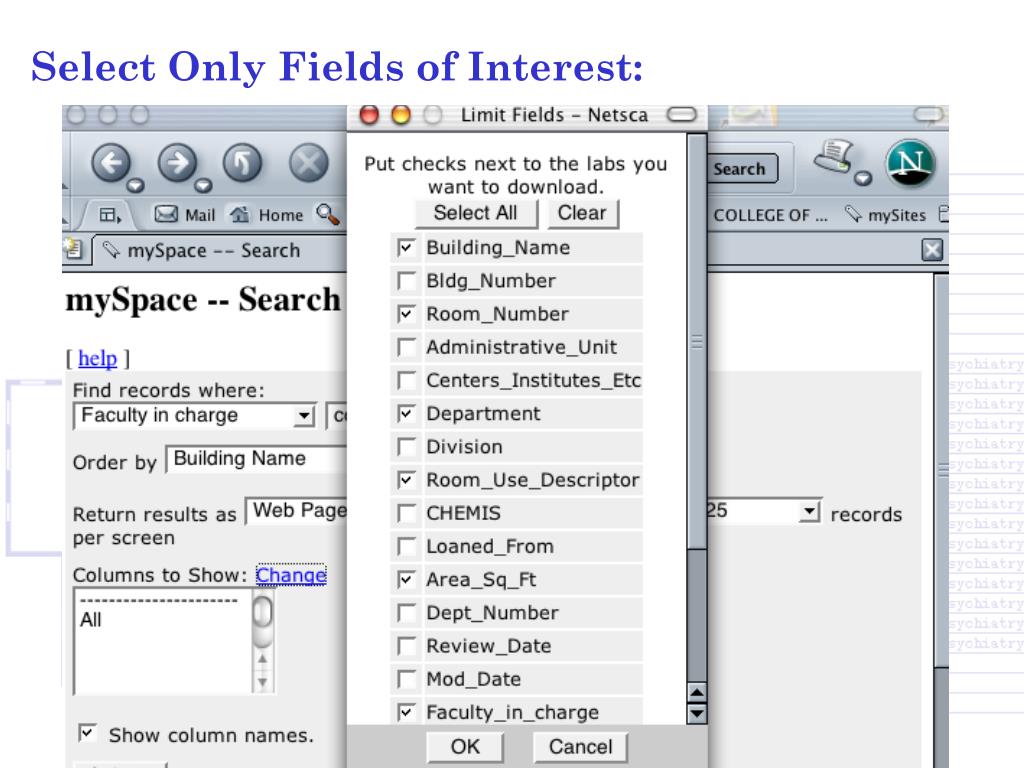Click Cancel in Limit Fields dialog
1024x768 pixels.
coord(581,746)
